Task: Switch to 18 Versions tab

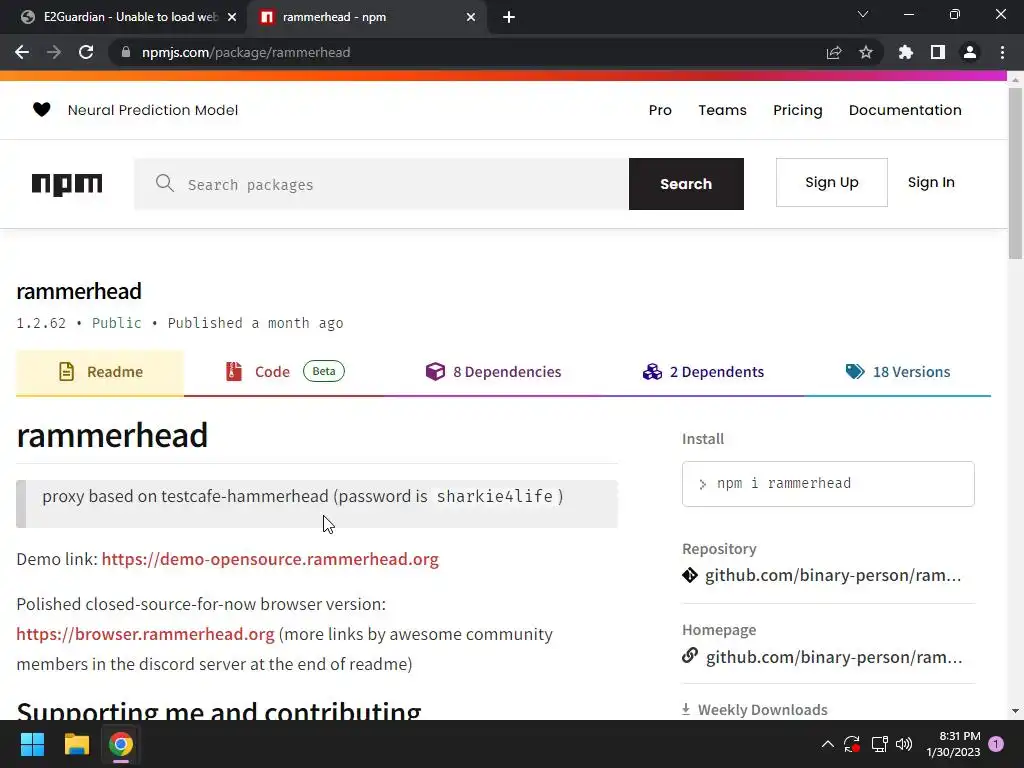Action: [x=898, y=372]
